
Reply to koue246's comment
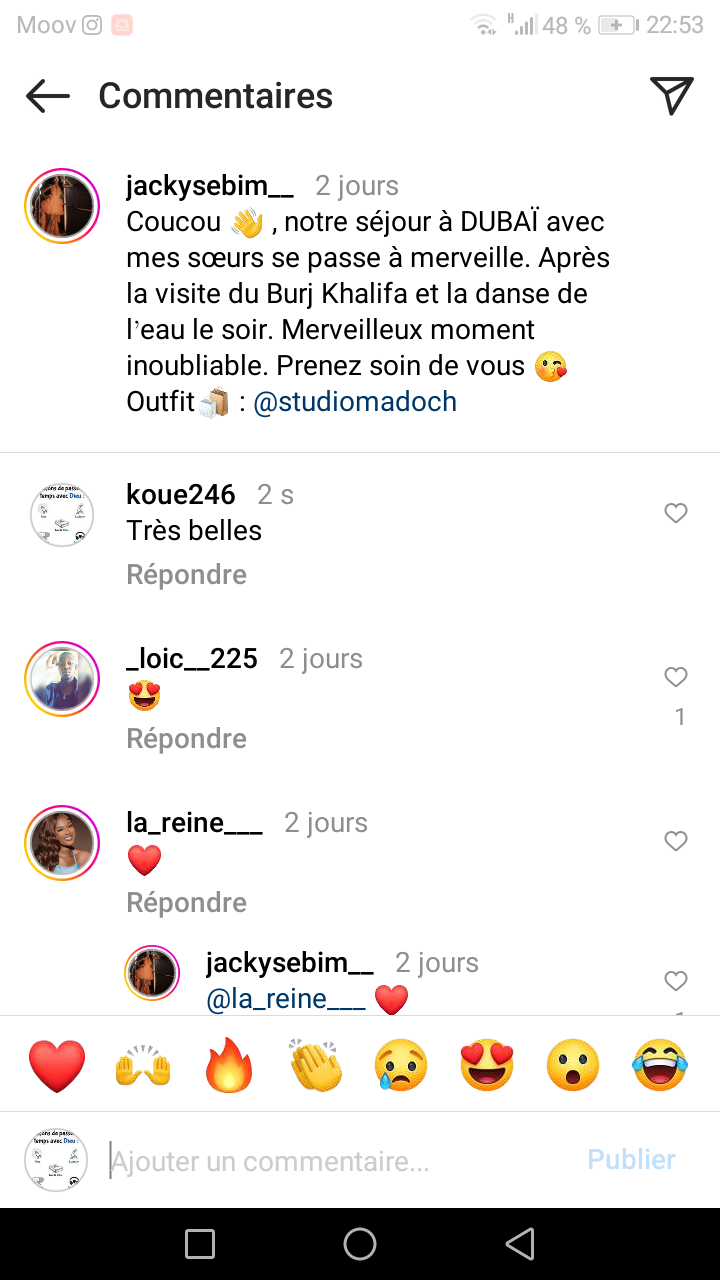(186, 575)
